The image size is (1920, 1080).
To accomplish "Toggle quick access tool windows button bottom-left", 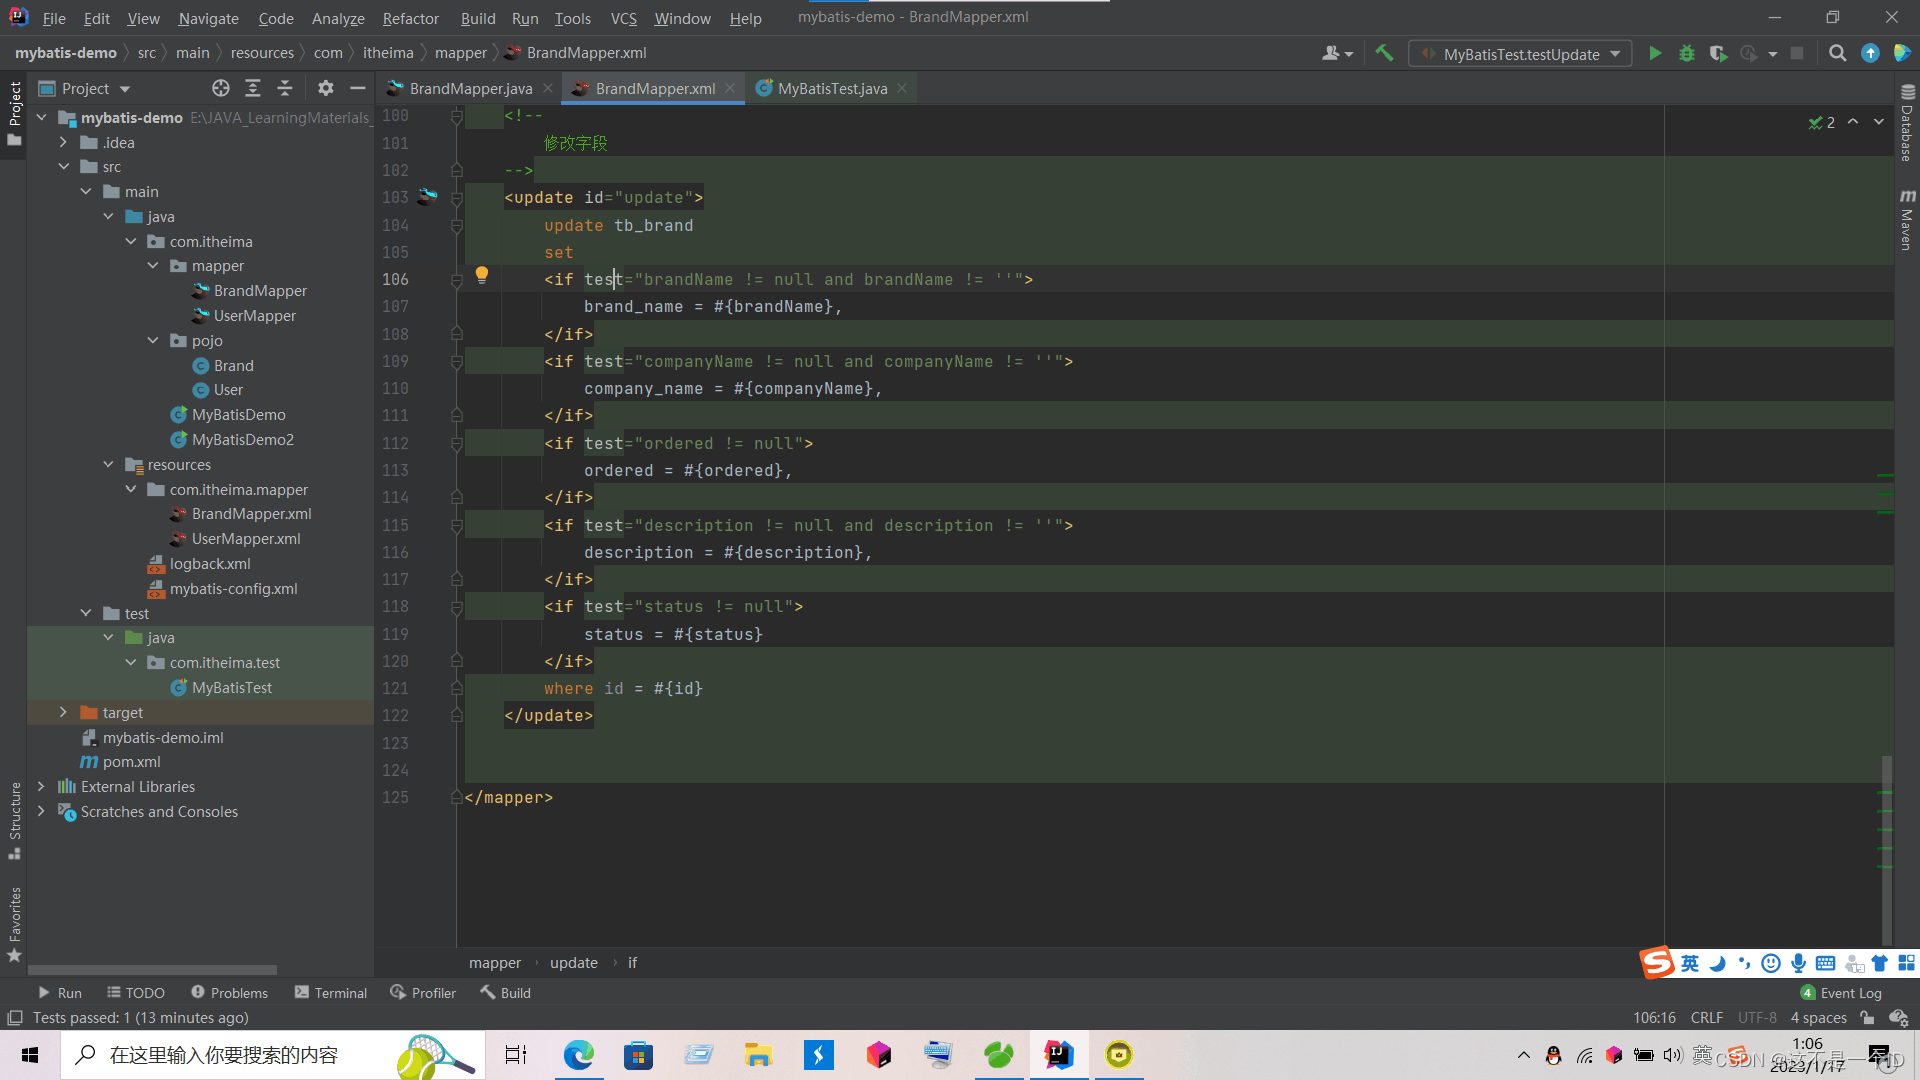I will coord(14,1018).
